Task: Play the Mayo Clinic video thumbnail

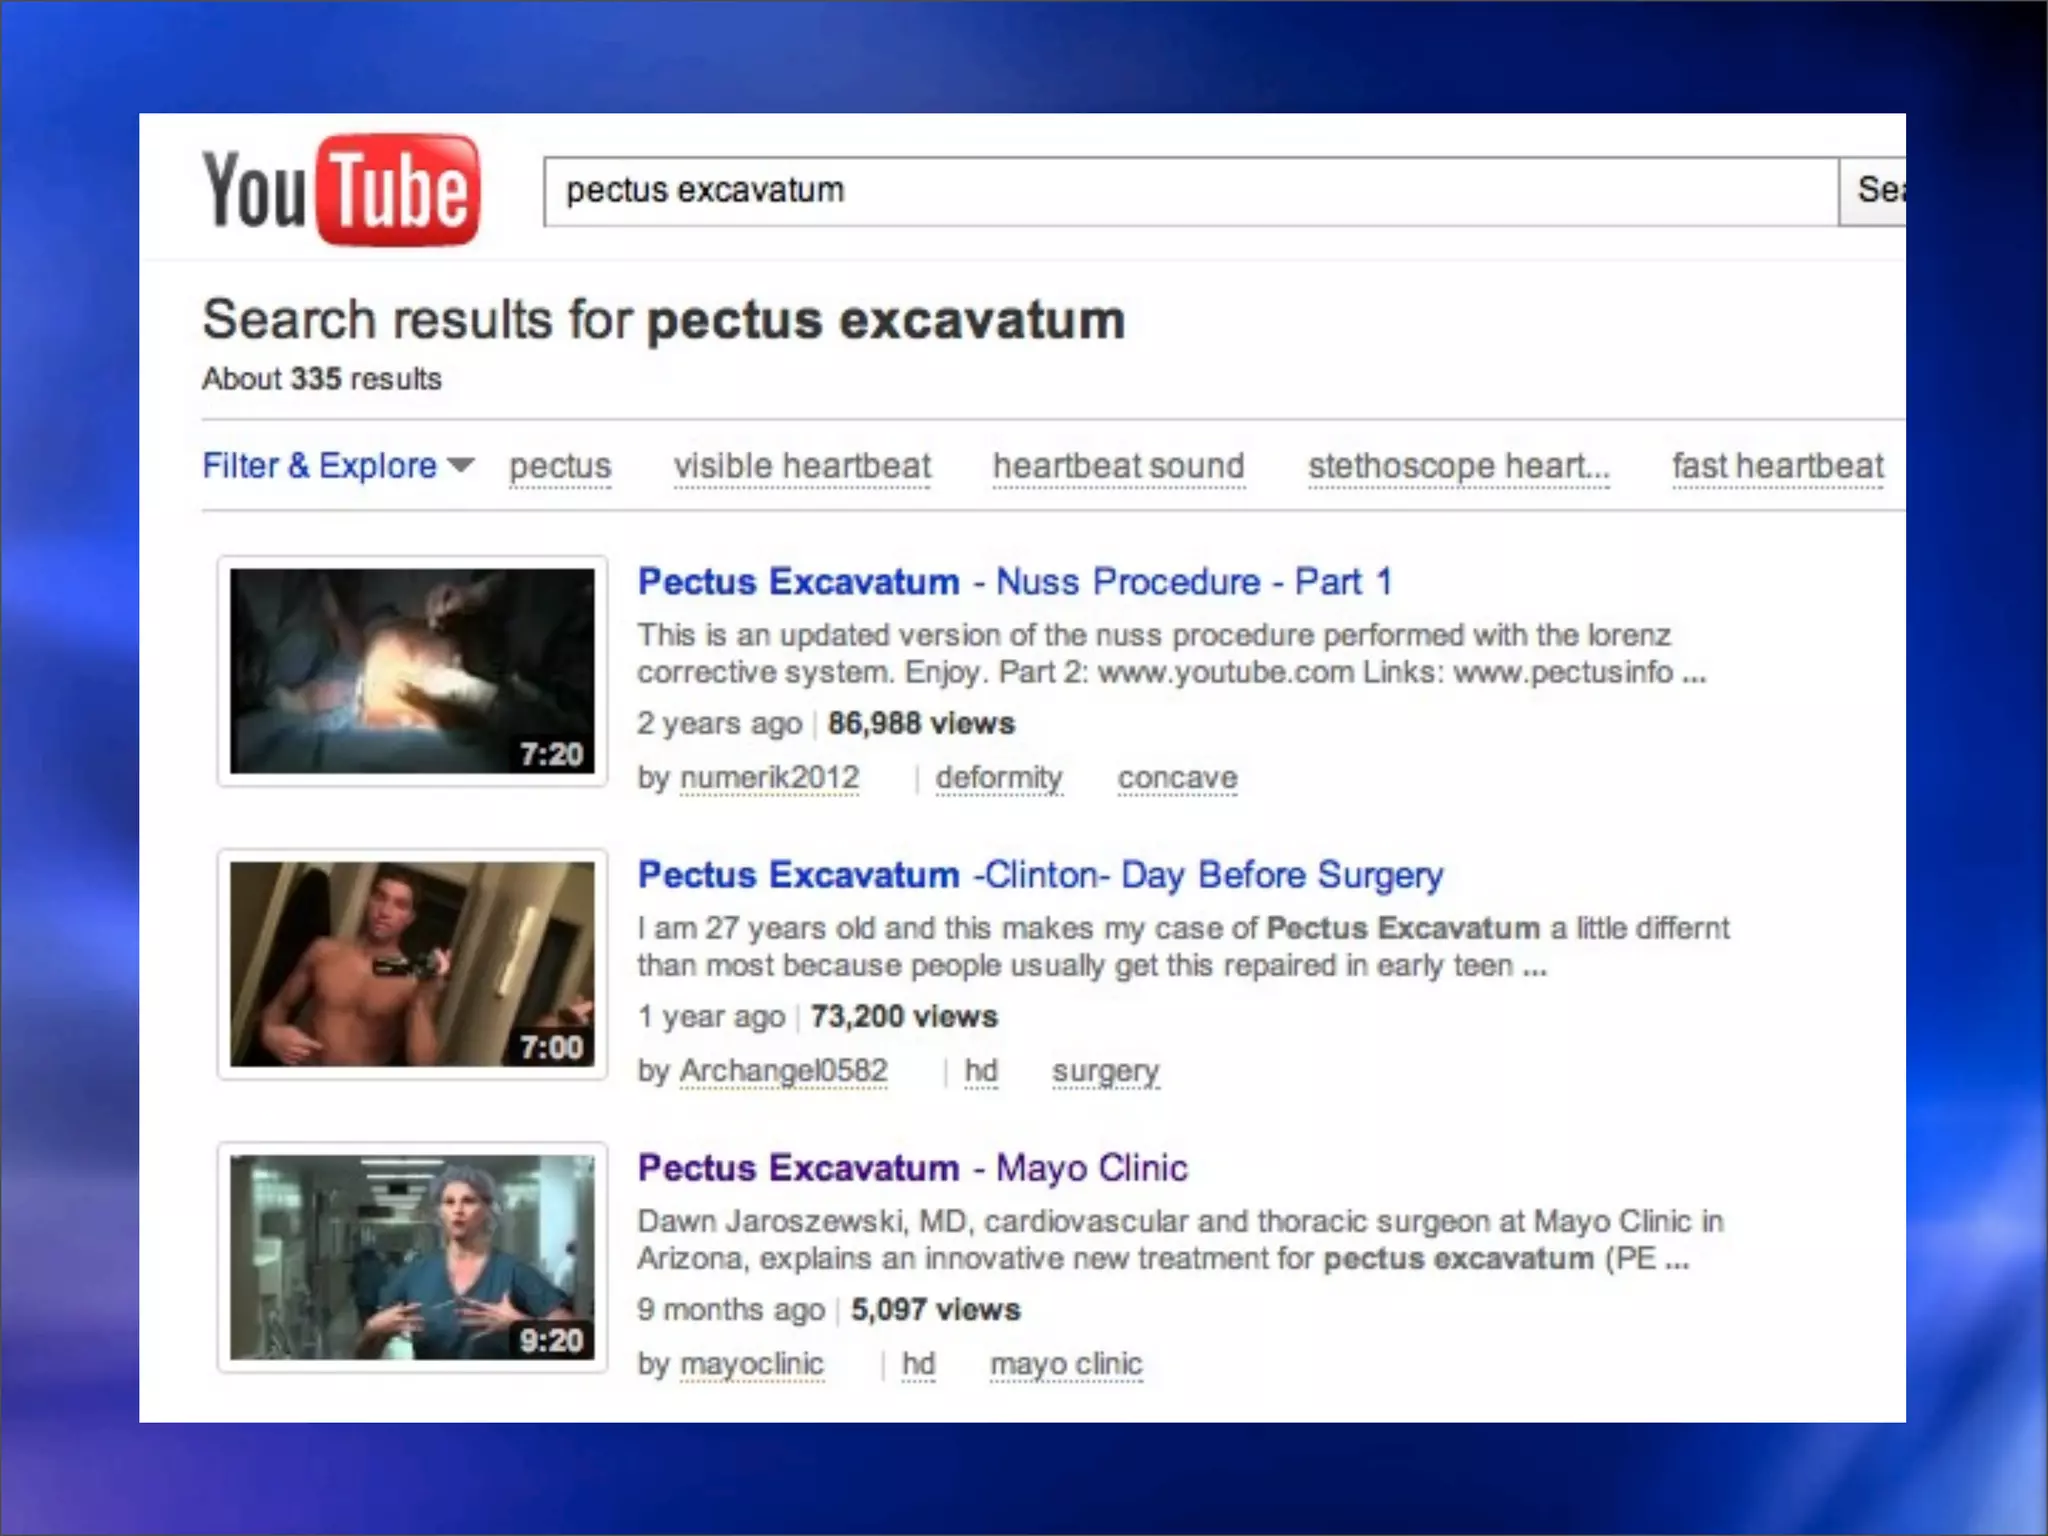Action: (412, 1257)
